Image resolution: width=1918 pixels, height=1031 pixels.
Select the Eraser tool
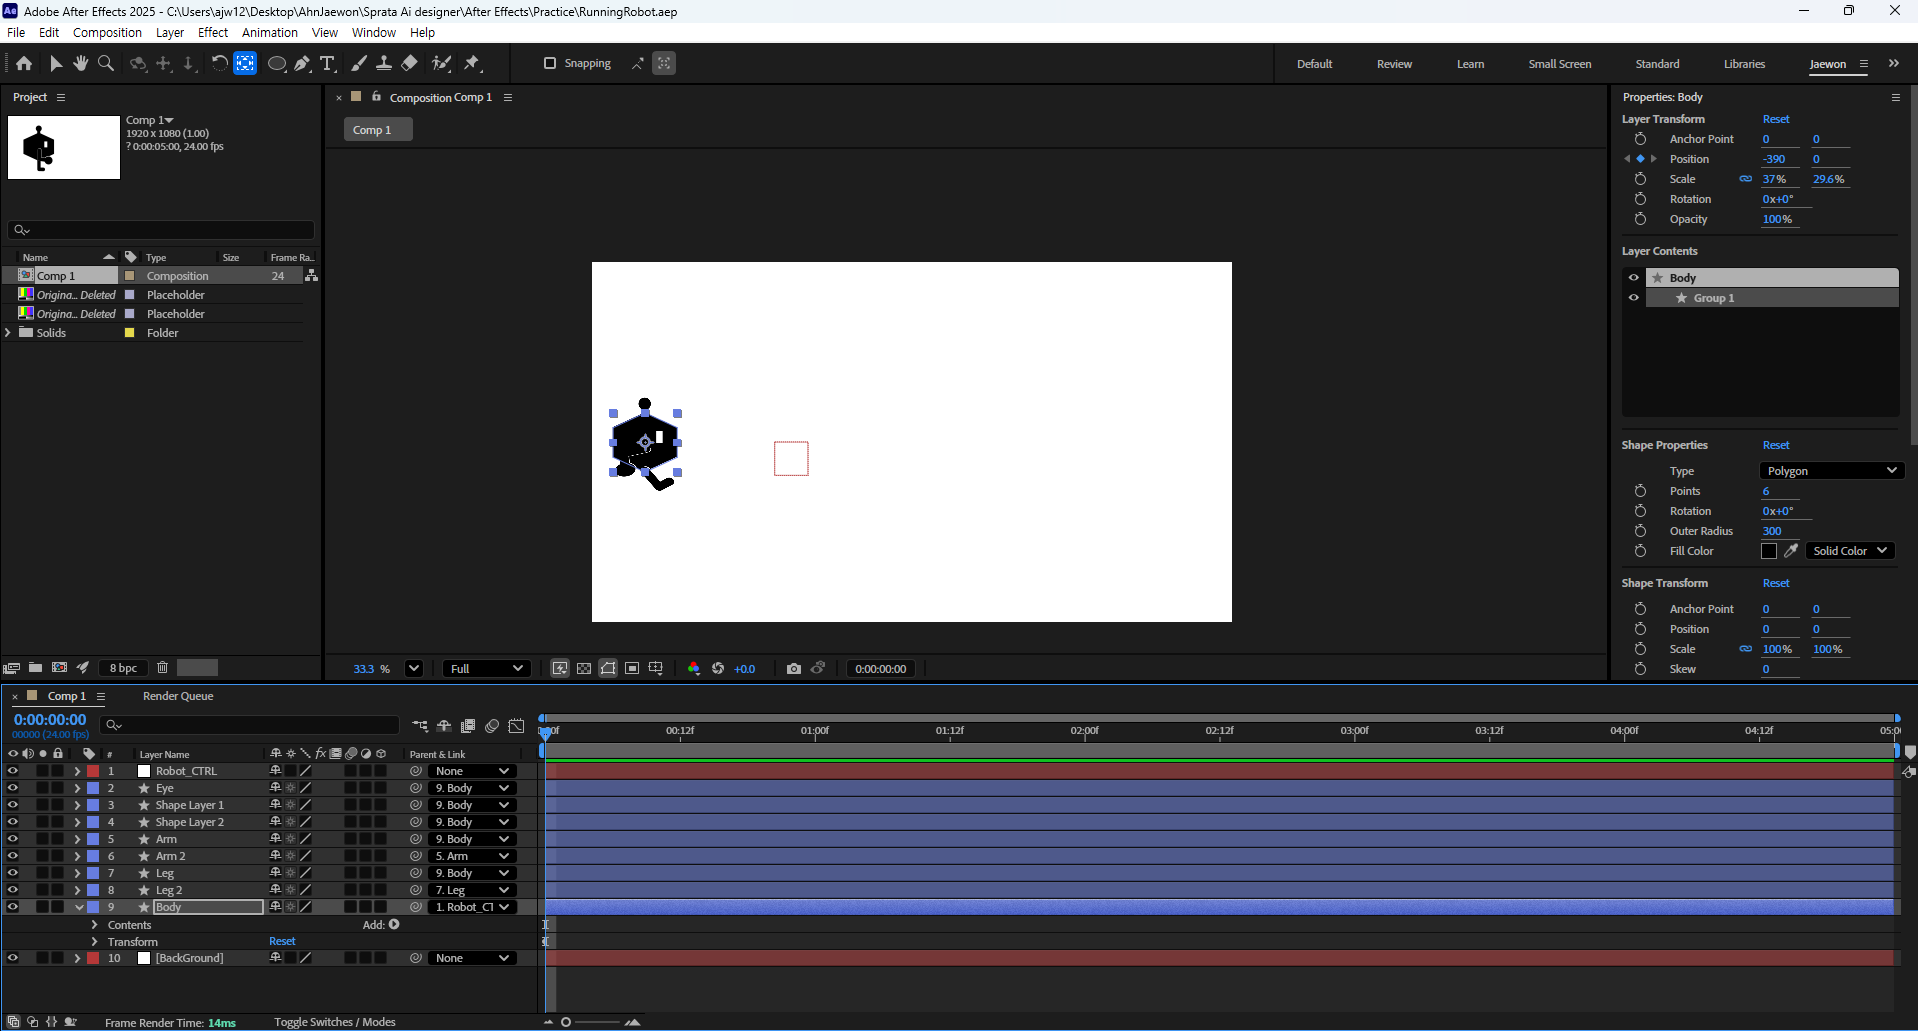pyautogui.click(x=409, y=63)
